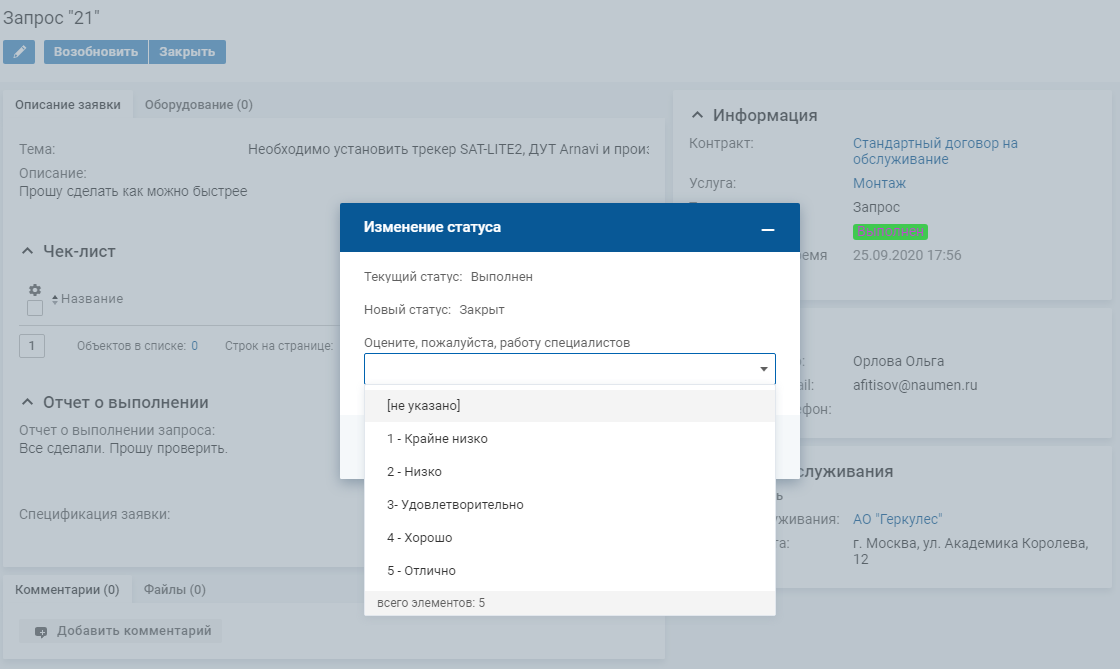Switch to the Файлы (0) tab
1120x669 pixels.
175,590
